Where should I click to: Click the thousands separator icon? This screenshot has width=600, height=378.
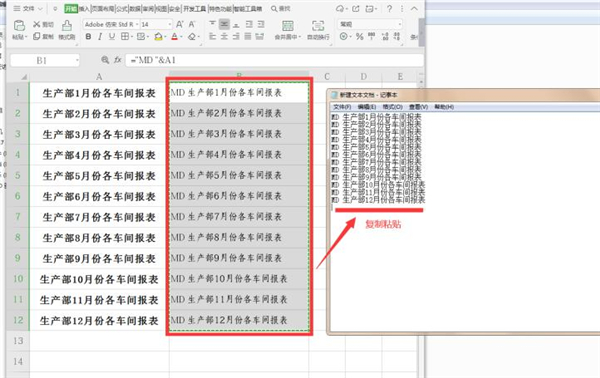click(x=372, y=36)
